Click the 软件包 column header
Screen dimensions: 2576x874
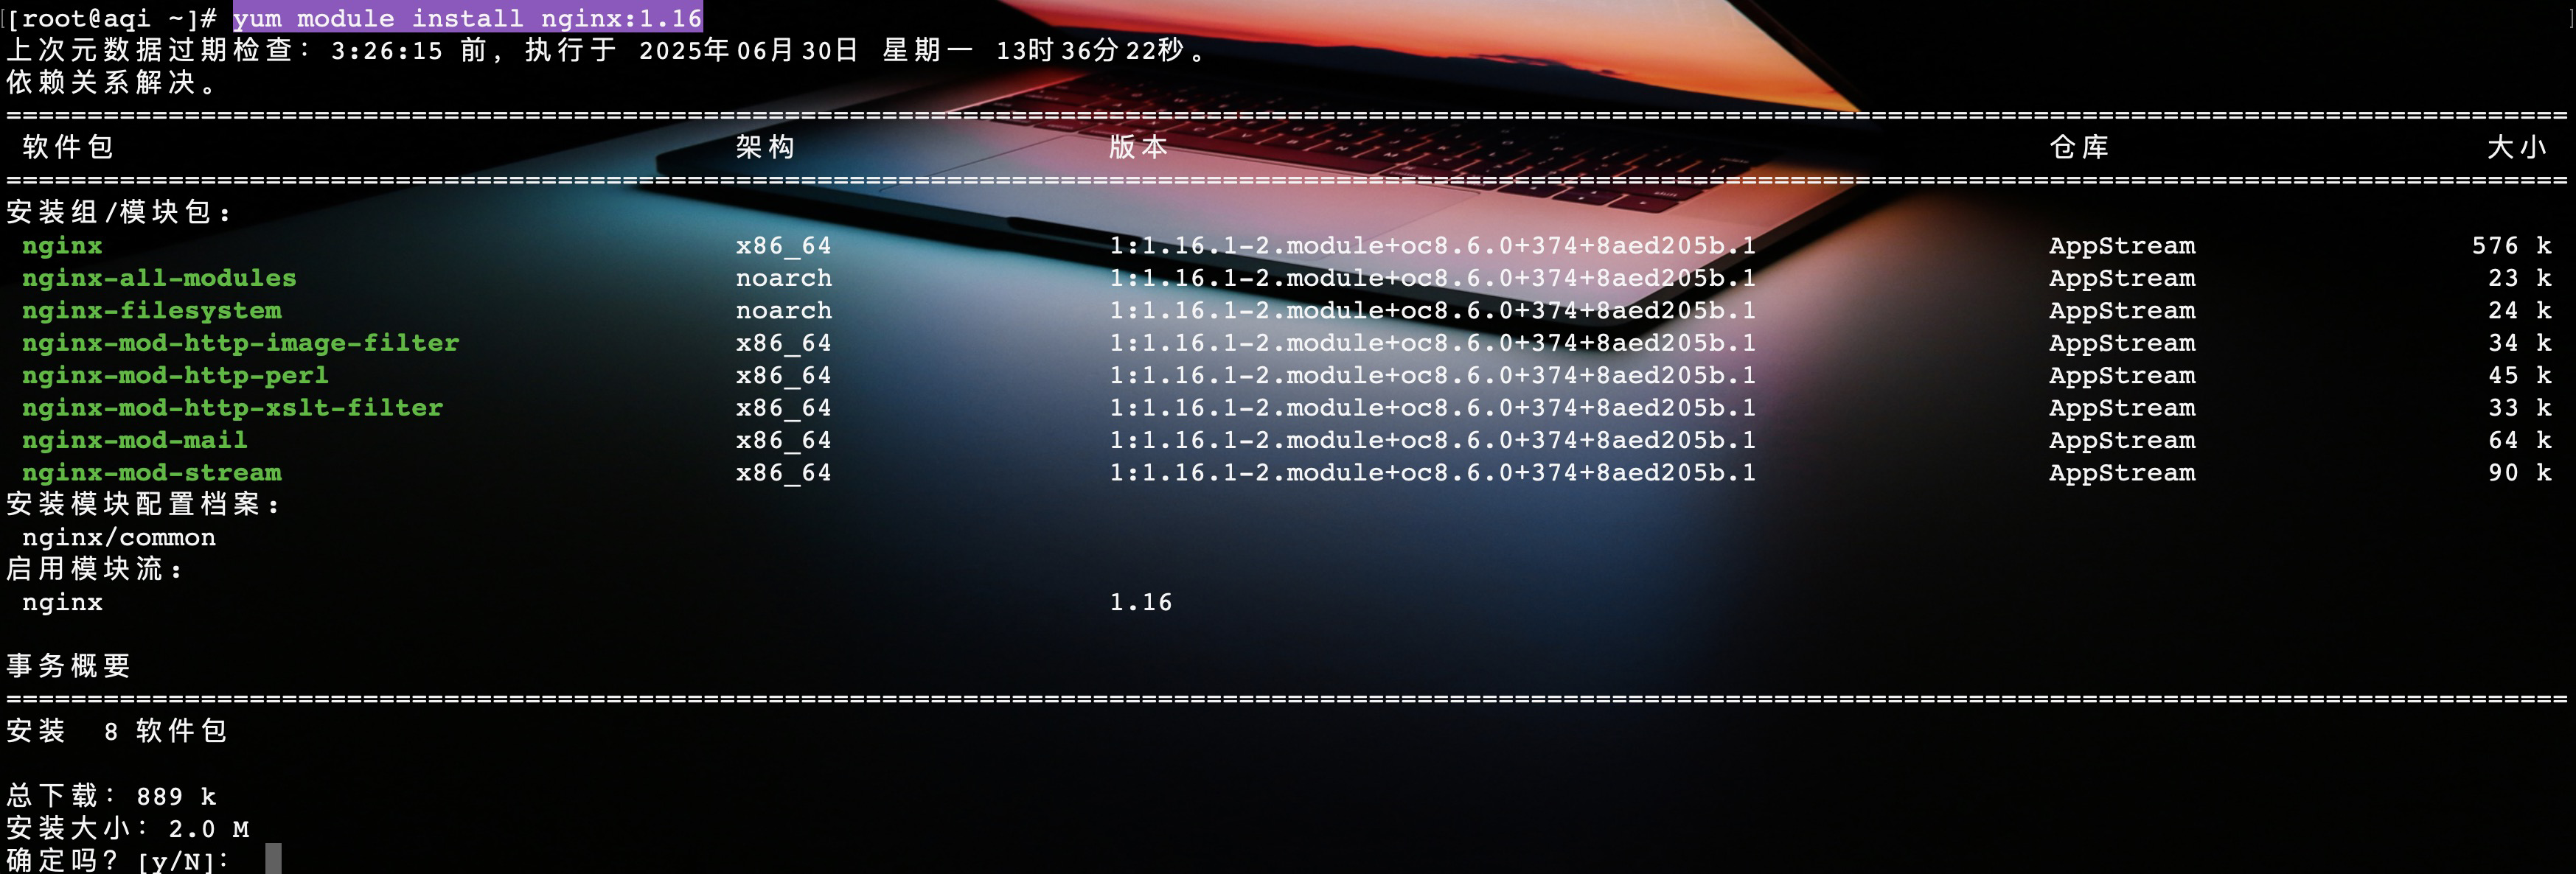coord(68,147)
